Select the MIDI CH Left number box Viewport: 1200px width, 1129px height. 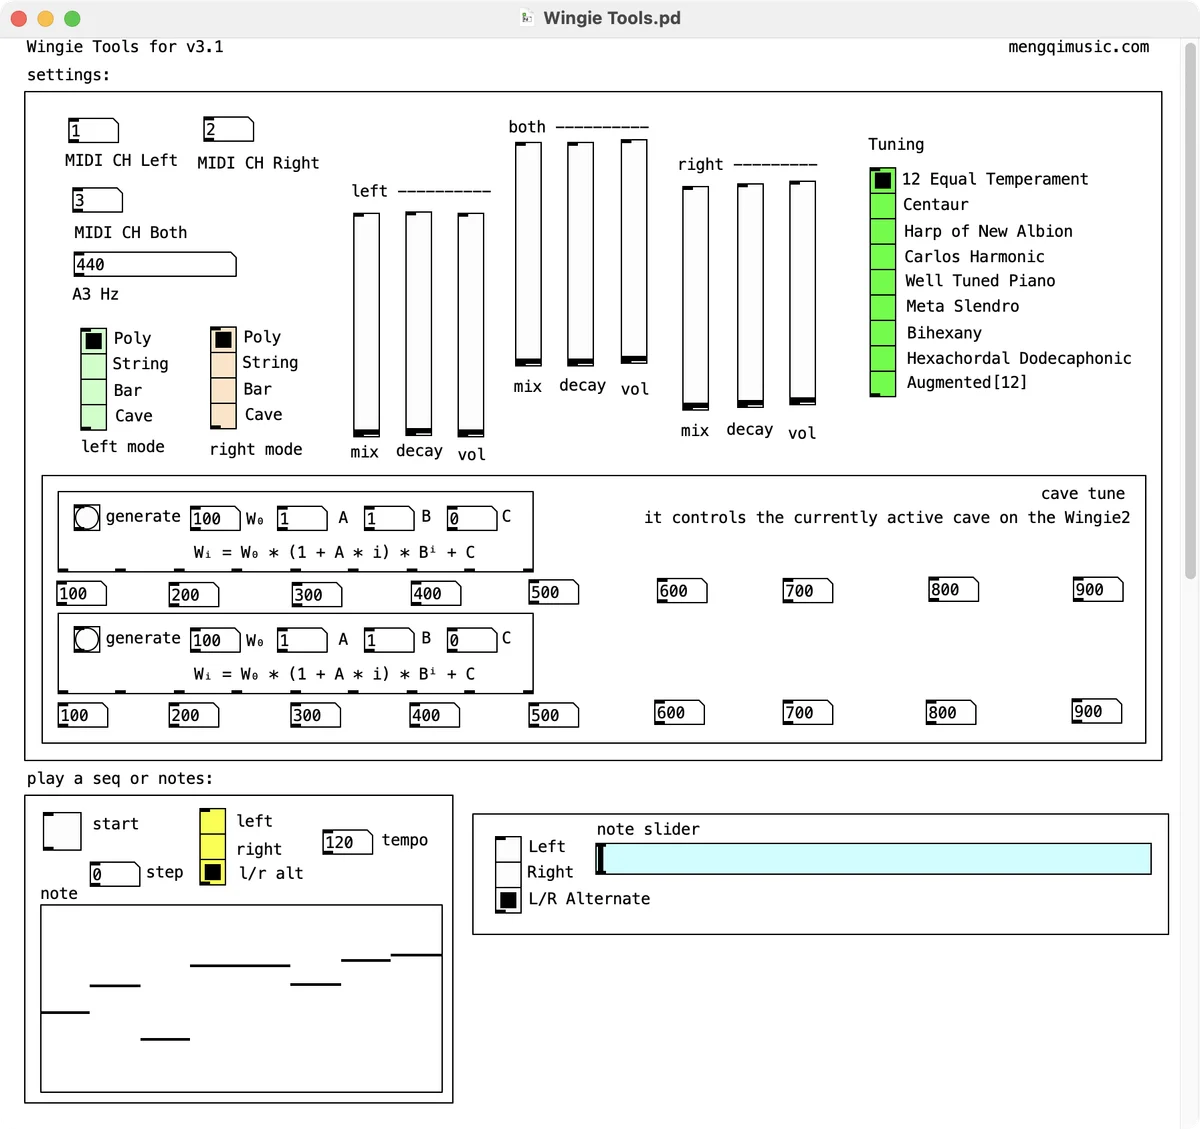click(x=93, y=131)
